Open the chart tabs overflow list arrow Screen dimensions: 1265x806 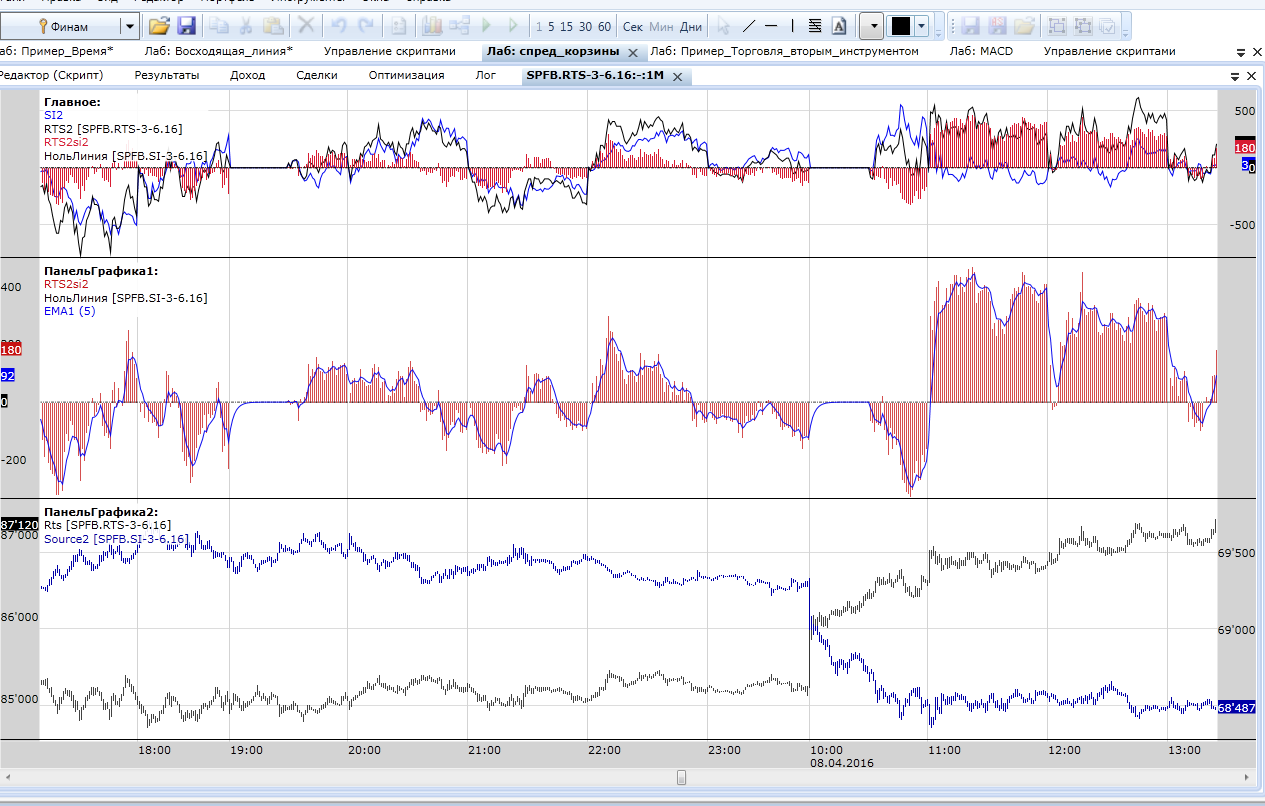coord(1235,76)
